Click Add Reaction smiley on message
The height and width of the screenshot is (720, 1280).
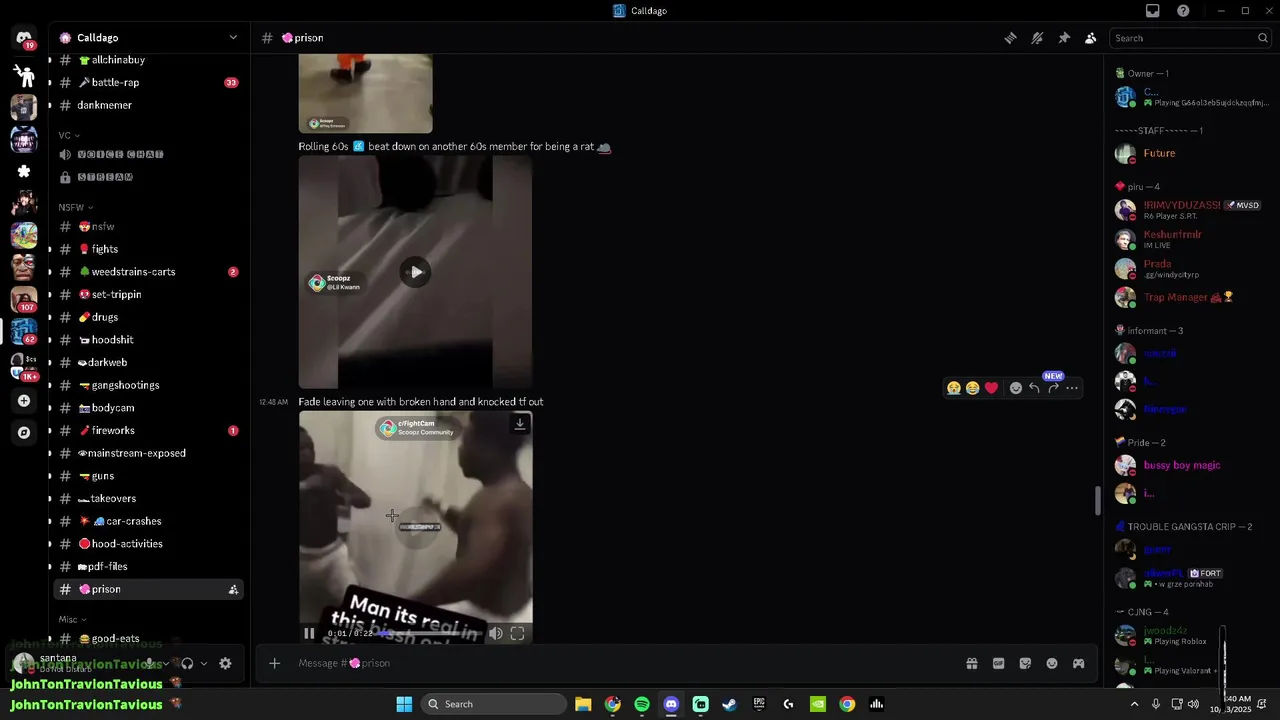point(1016,388)
